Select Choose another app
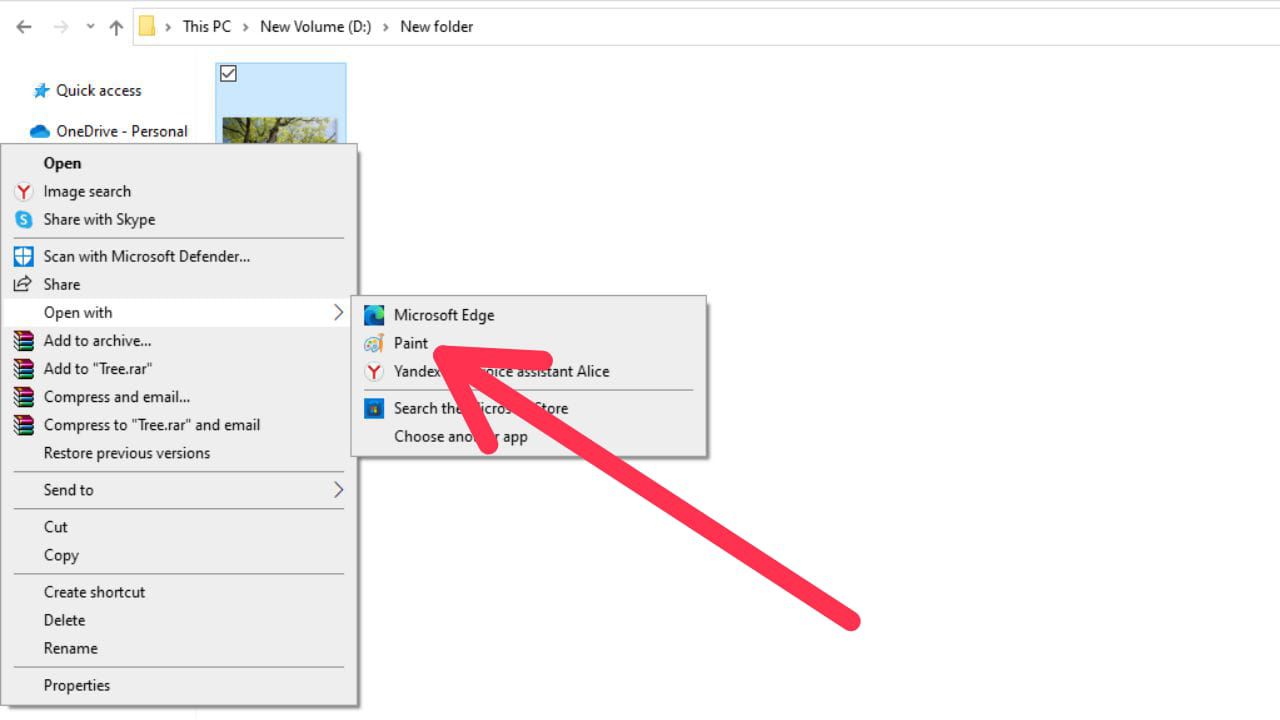The height and width of the screenshot is (720, 1280). [x=529, y=435]
